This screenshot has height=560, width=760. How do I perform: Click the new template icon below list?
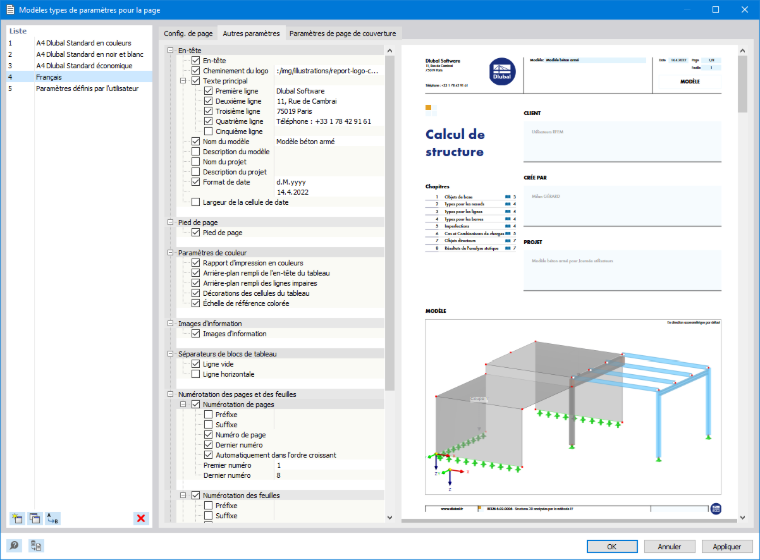(x=17, y=518)
